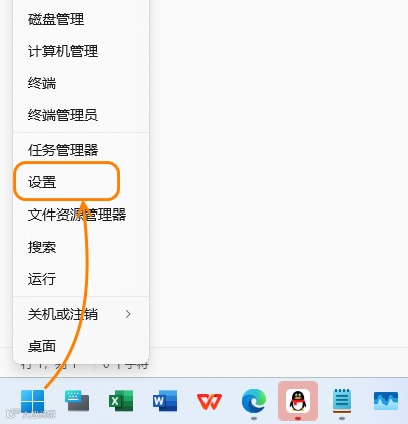The width and height of the screenshot is (408, 424).
Task: Open 文件资源管理器 menu entry
Action: [81, 214]
